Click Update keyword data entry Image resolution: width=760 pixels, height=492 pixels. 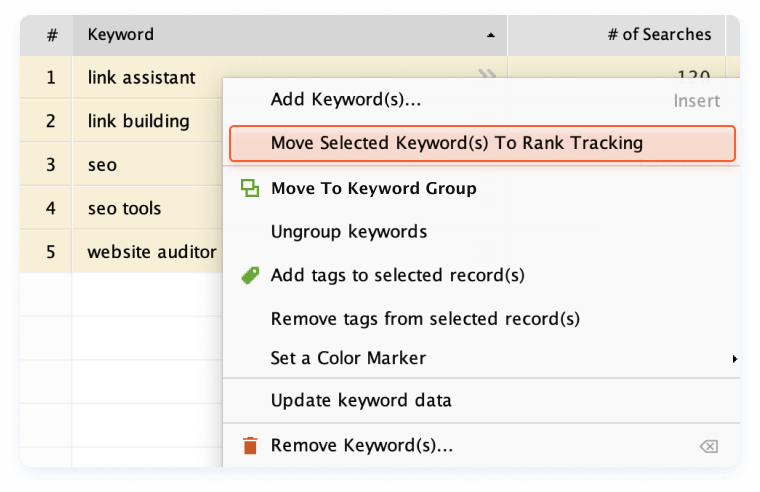(x=361, y=401)
